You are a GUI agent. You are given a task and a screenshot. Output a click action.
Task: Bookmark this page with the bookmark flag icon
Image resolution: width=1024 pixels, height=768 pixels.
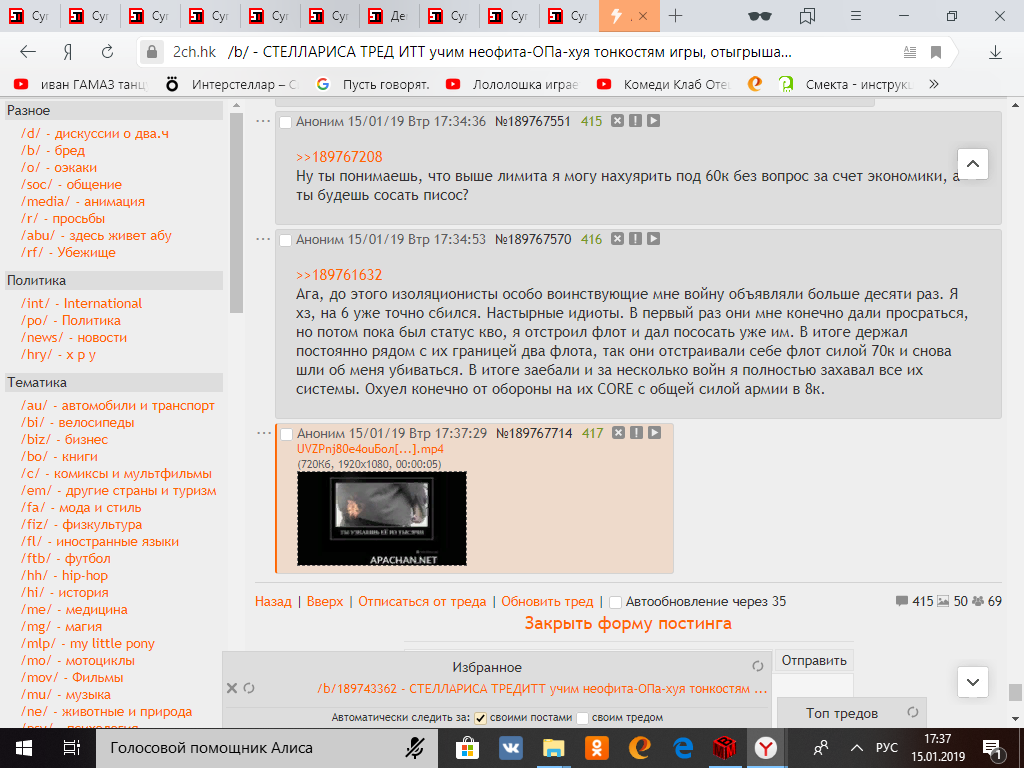(x=936, y=52)
